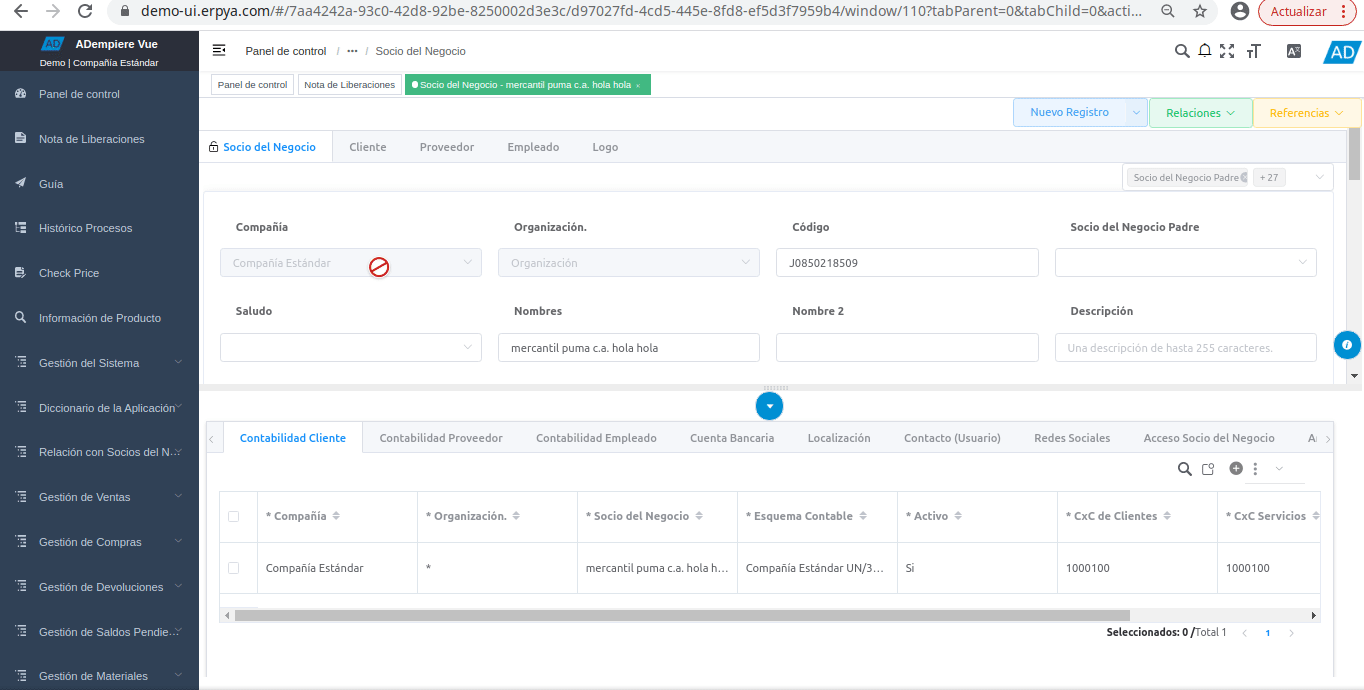Click the Nuevo Registro button
This screenshot has height=690, width=1364.
[1069, 113]
